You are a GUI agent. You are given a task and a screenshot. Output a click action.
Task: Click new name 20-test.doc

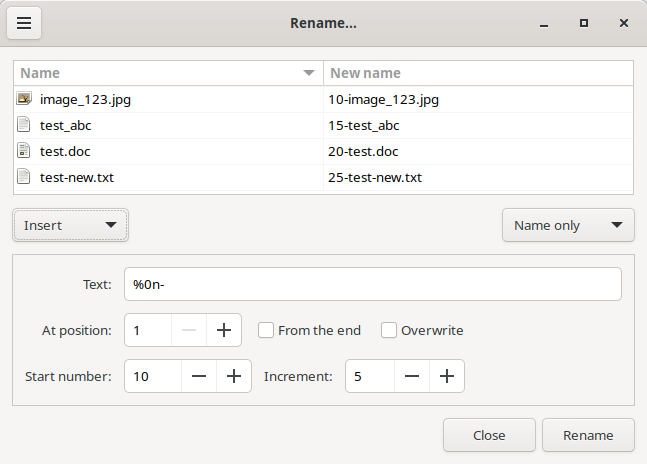(363, 151)
